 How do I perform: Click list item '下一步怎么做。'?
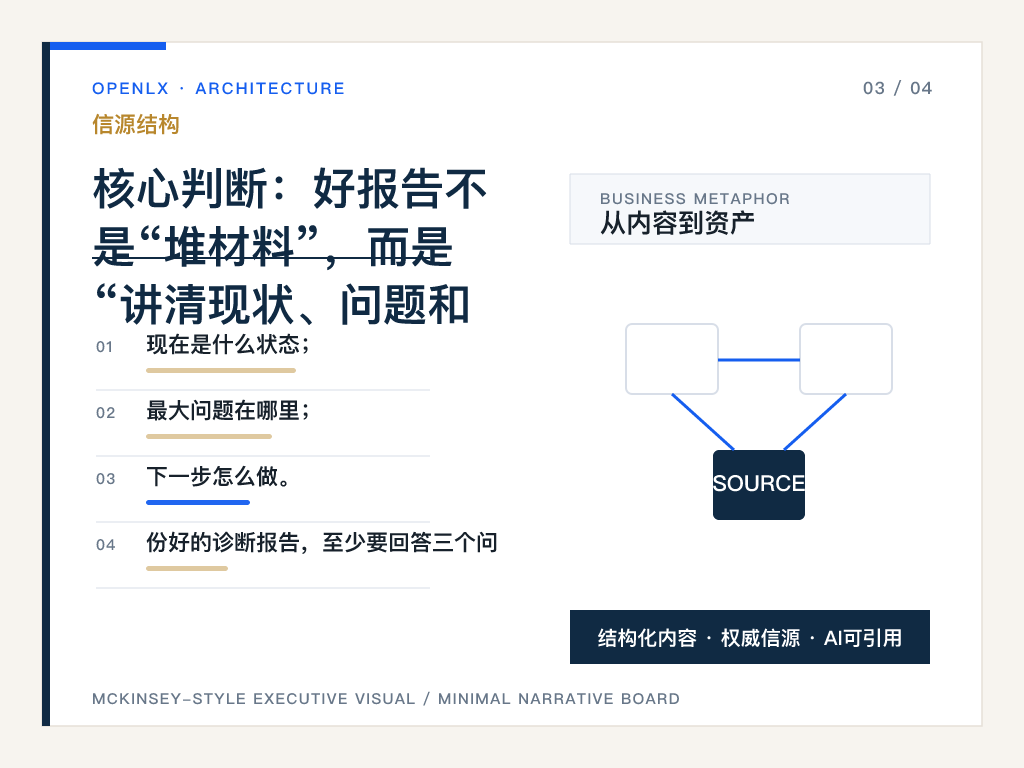coord(218,477)
